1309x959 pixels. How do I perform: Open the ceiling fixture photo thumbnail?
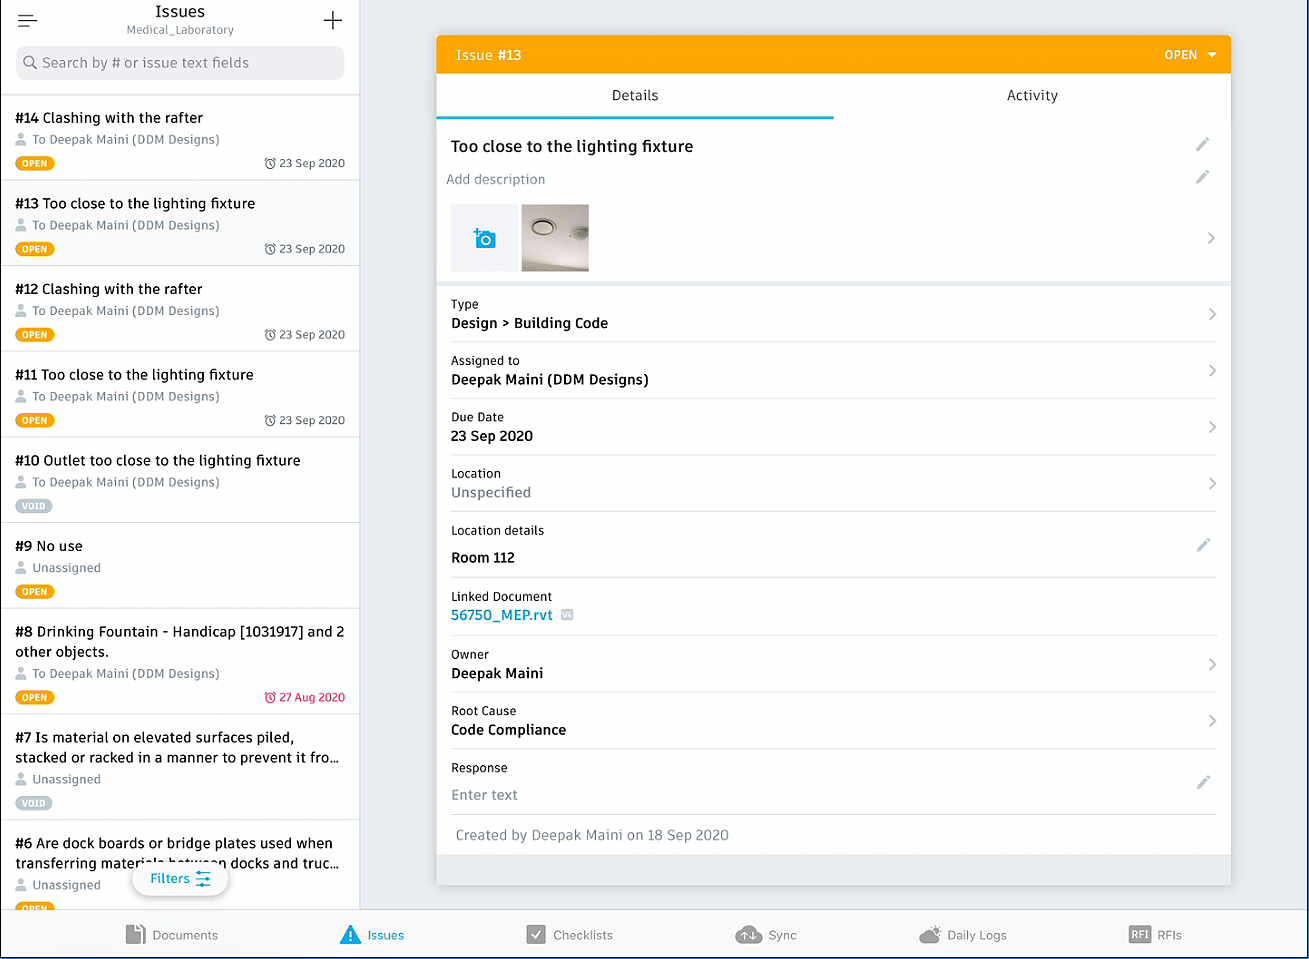[555, 238]
